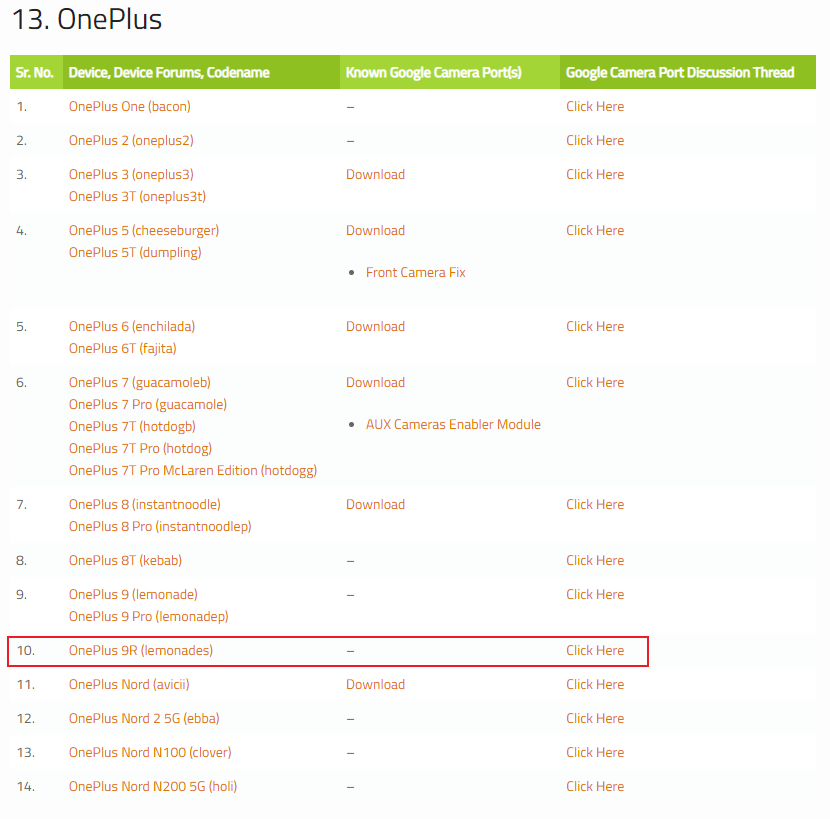Screen dimensions: 830x819
Task: Download the Google Camera port for OnePlus 5
Action: (x=375, y=230)
